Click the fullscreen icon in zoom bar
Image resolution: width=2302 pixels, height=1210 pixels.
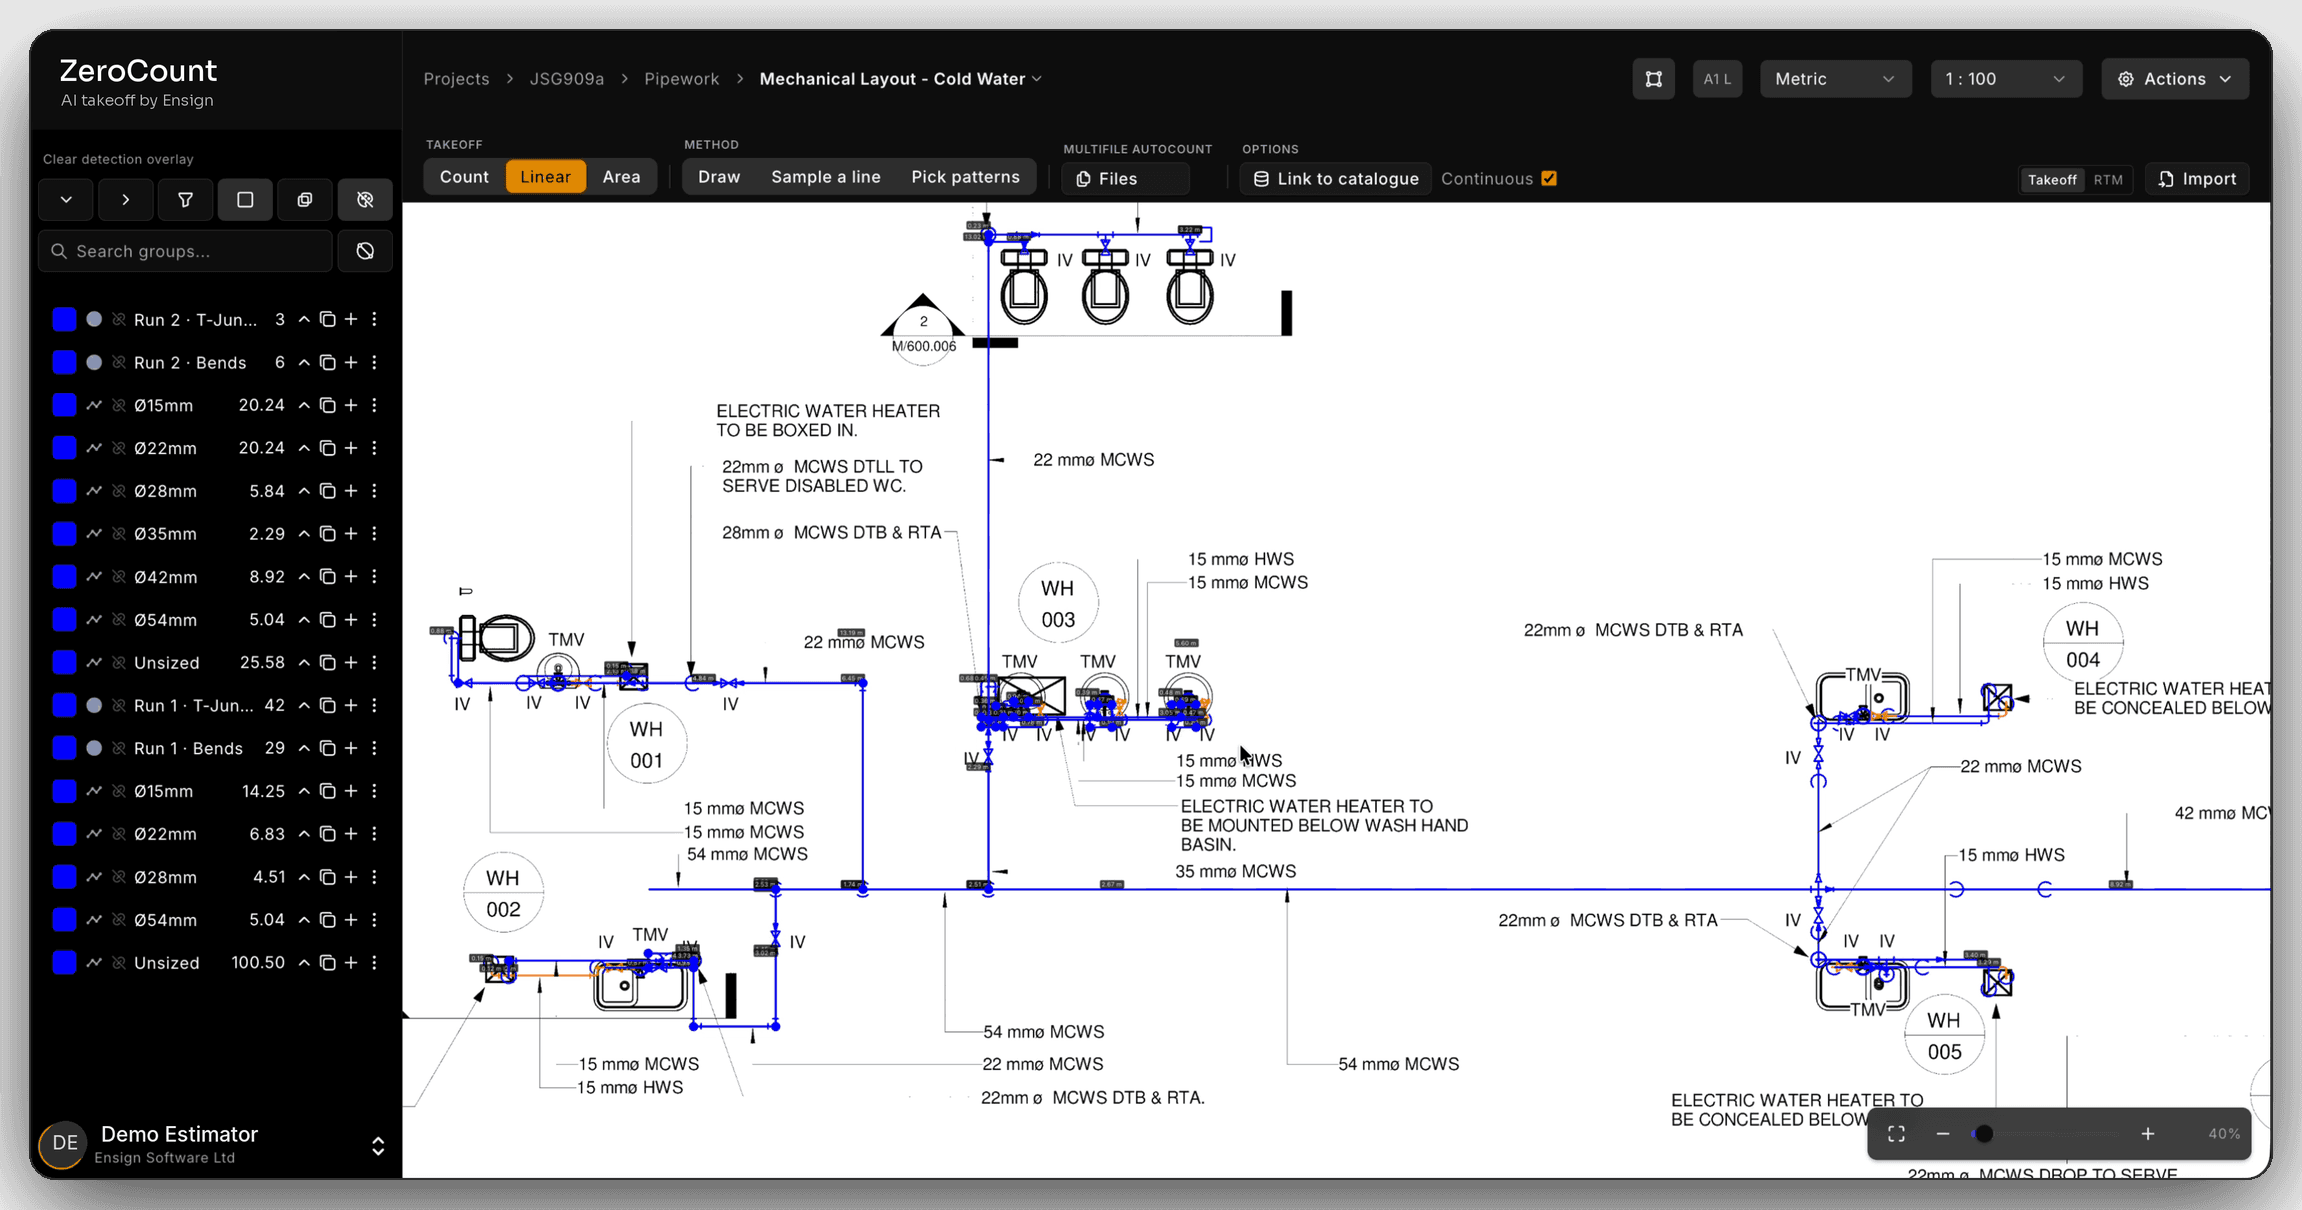tap(1896, 1134)
